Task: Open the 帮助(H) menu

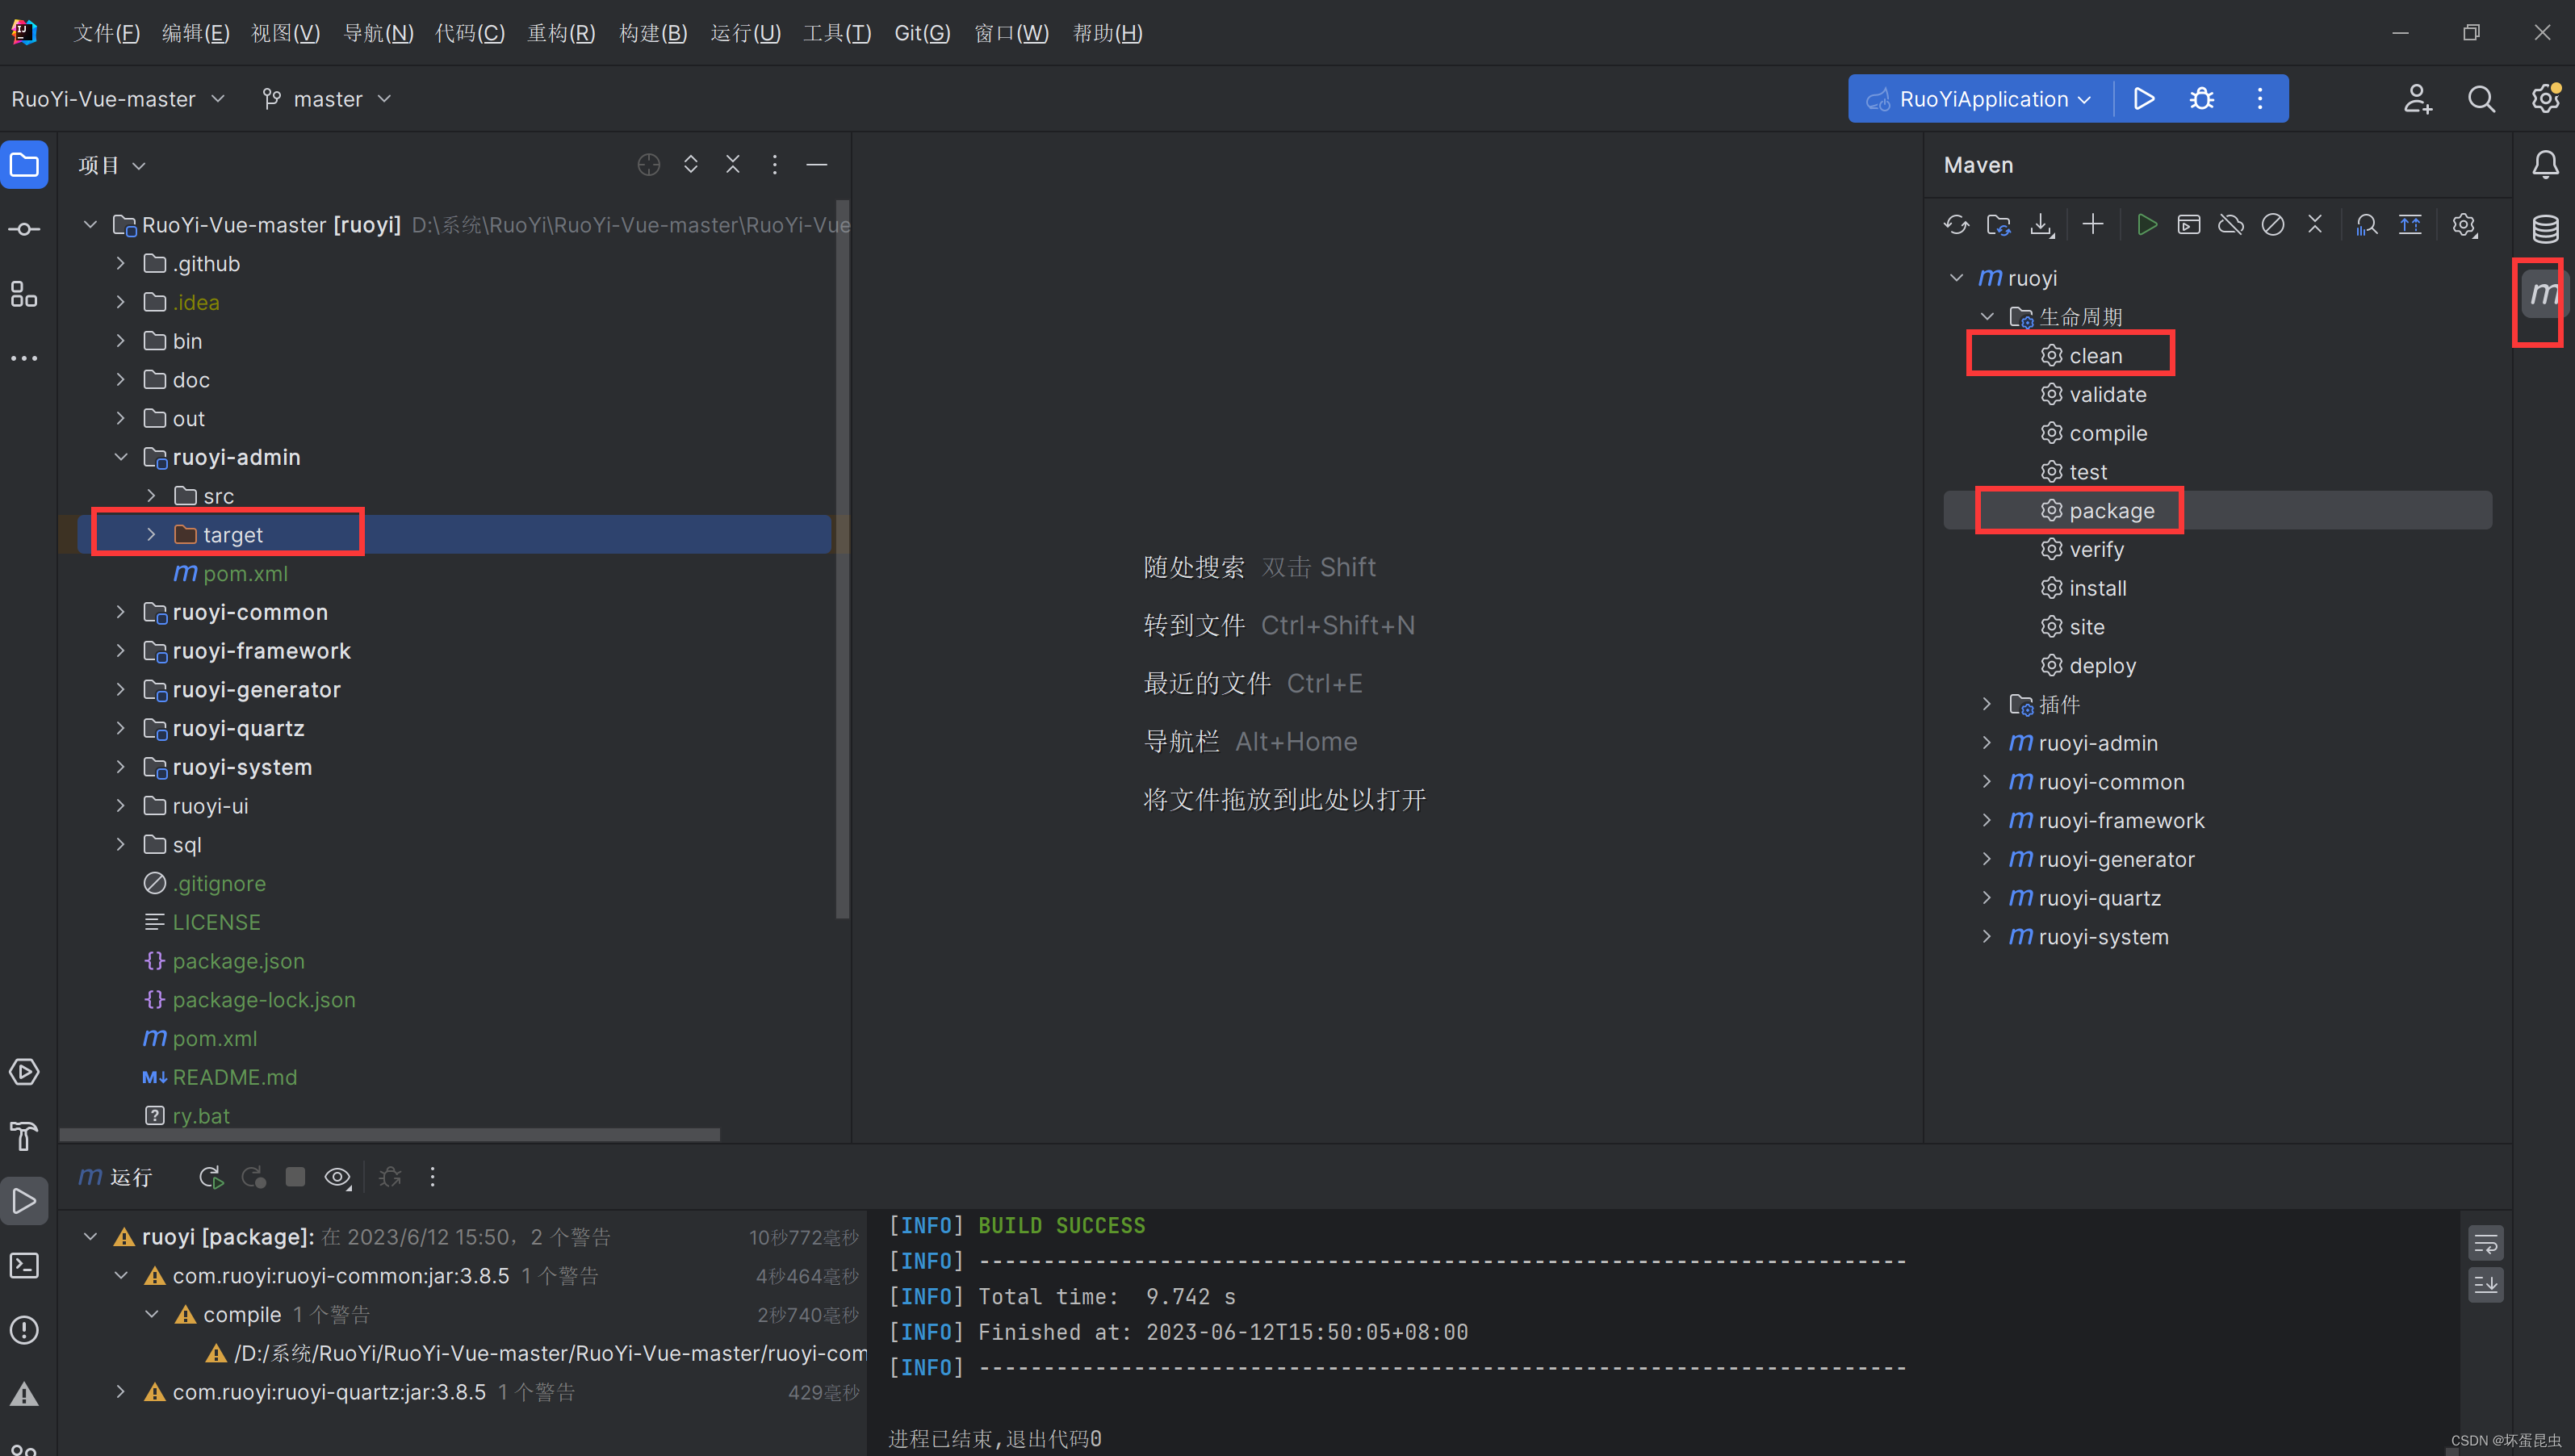Action: click(1108, 33)
